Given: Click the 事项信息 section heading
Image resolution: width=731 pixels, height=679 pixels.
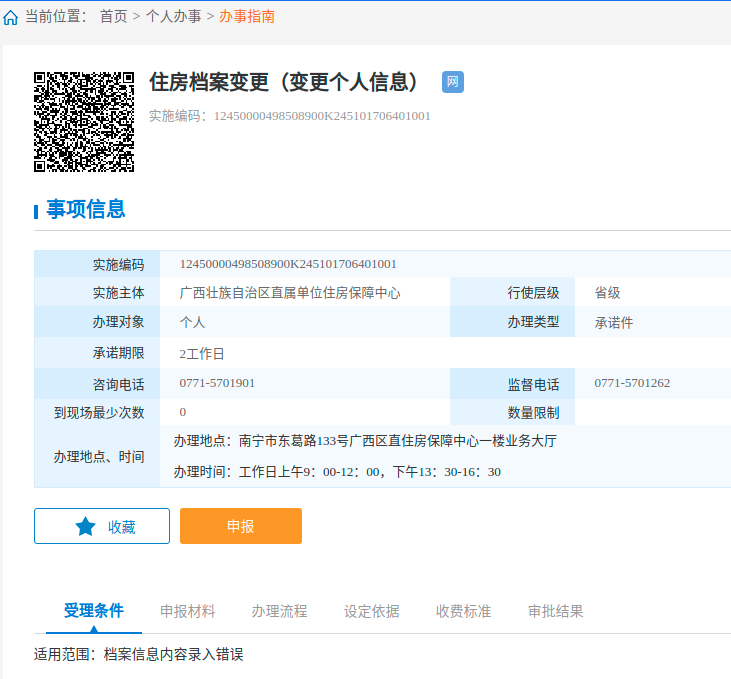Looking at the screenshot, I should point(86,209).
